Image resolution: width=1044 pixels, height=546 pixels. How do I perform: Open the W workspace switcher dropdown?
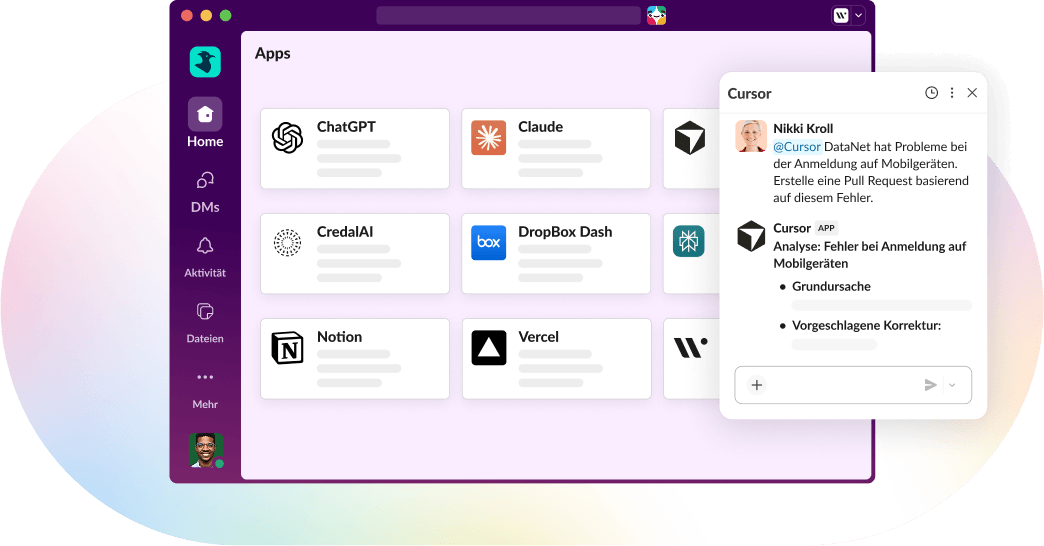pos(848,15)
